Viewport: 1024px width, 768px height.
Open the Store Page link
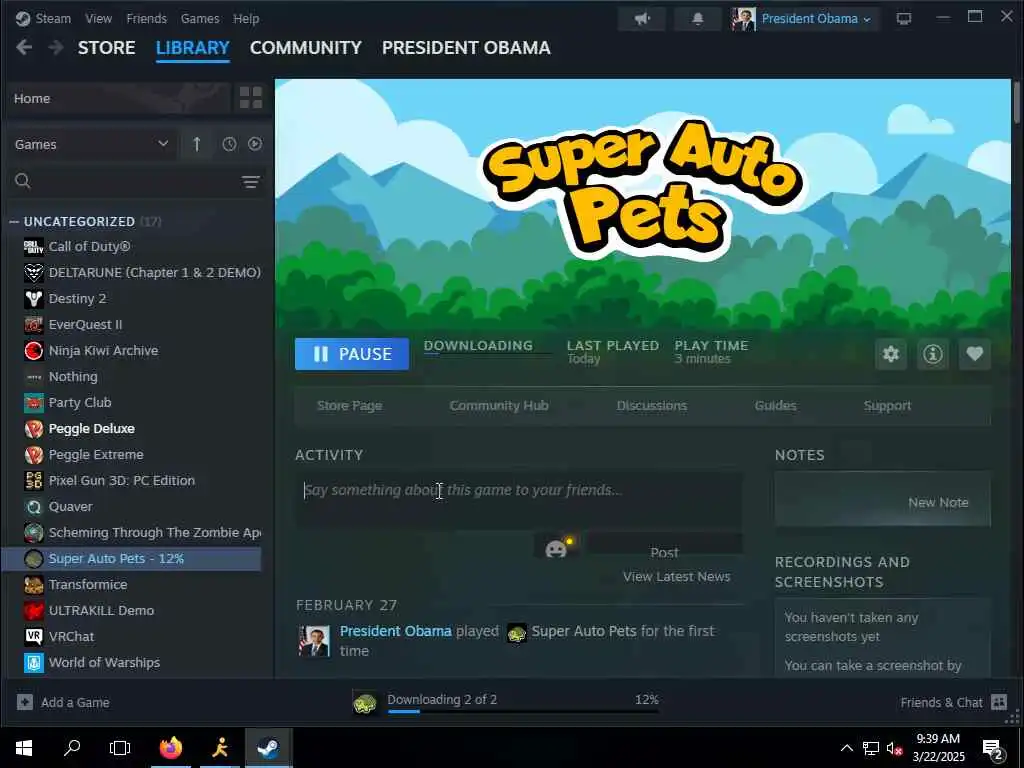click(x=349, y=406)
